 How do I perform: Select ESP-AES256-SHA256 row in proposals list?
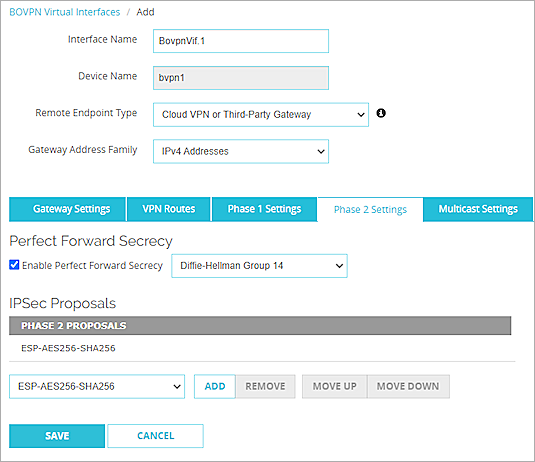262,348
